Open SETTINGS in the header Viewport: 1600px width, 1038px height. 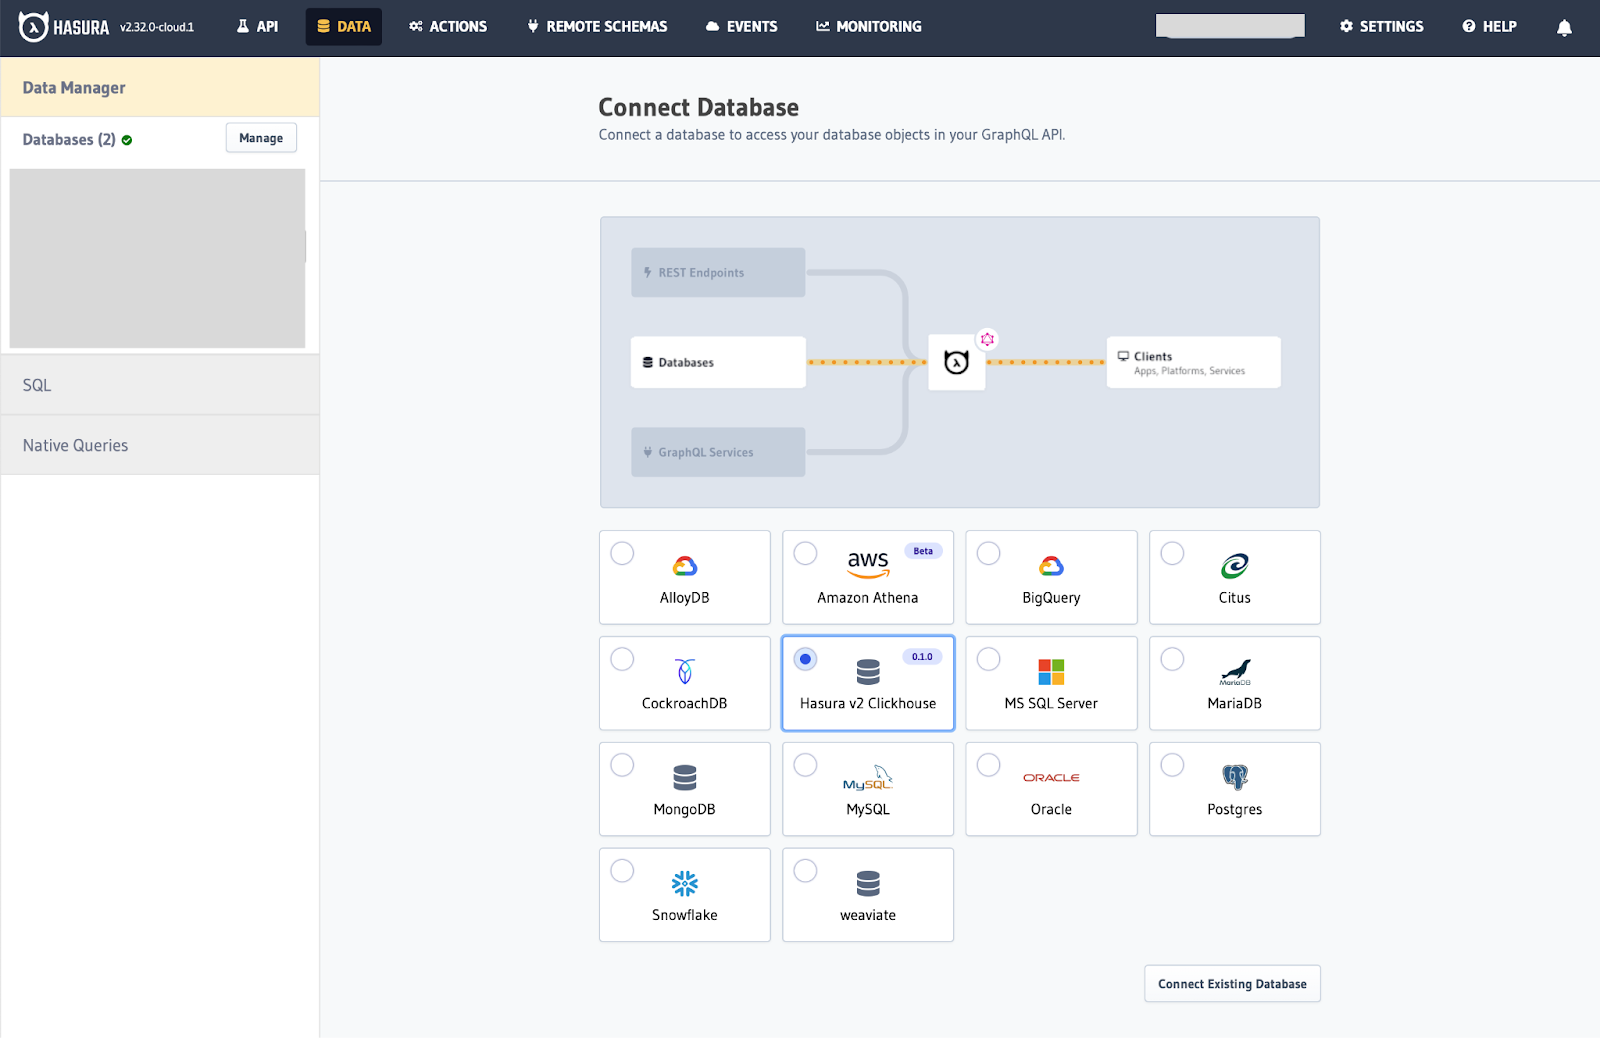click(x=1381, y=27)
